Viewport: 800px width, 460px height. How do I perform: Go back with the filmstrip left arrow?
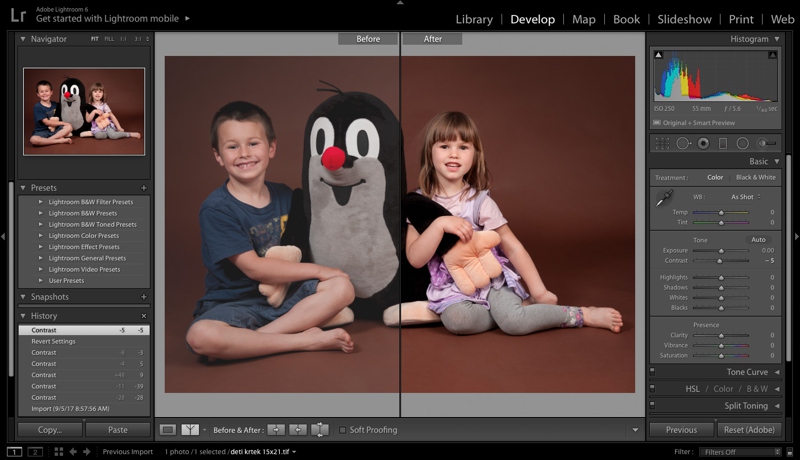click(73, 452)
